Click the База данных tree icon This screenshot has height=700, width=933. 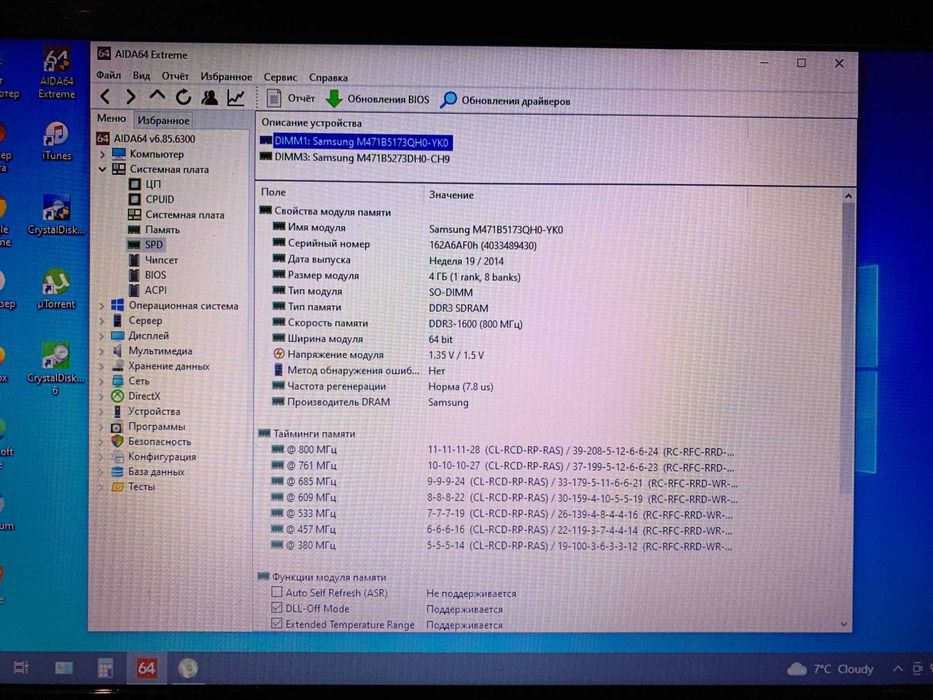[117, 471]
